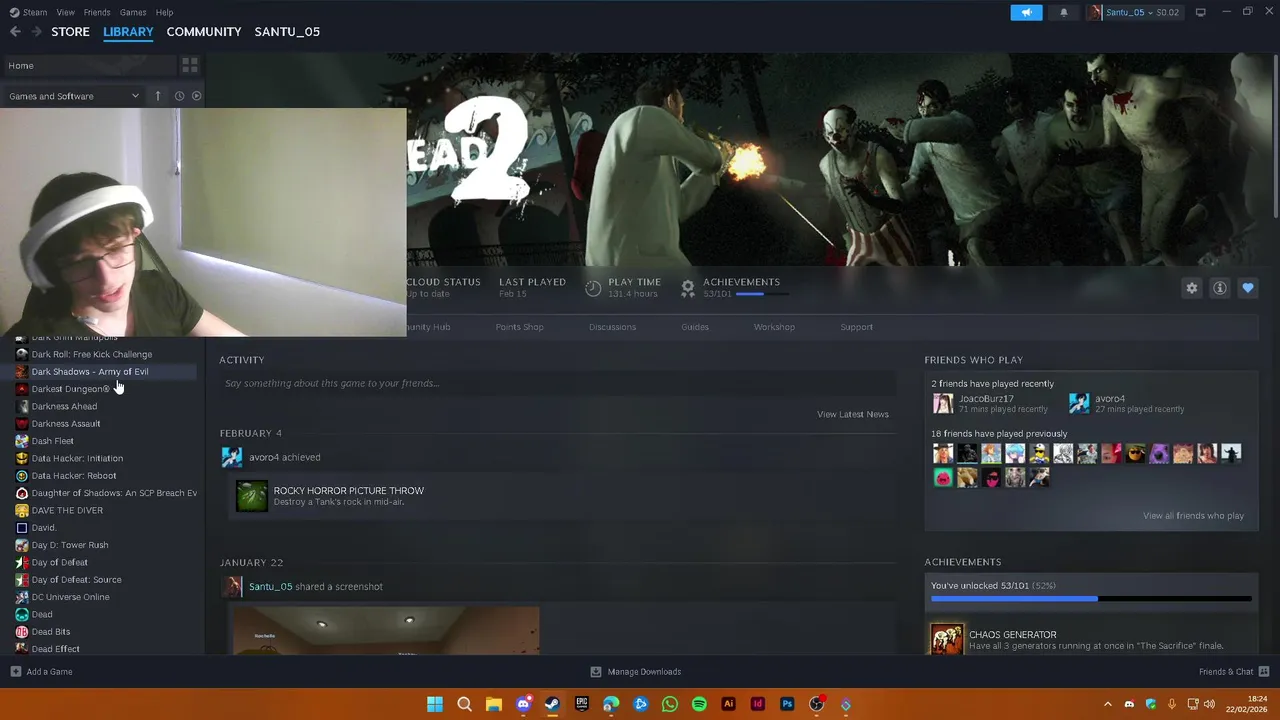The width and height of the screenshot is (1280, 720).
Task: Go to the STORE tab
Action: (x=70, y=32)
